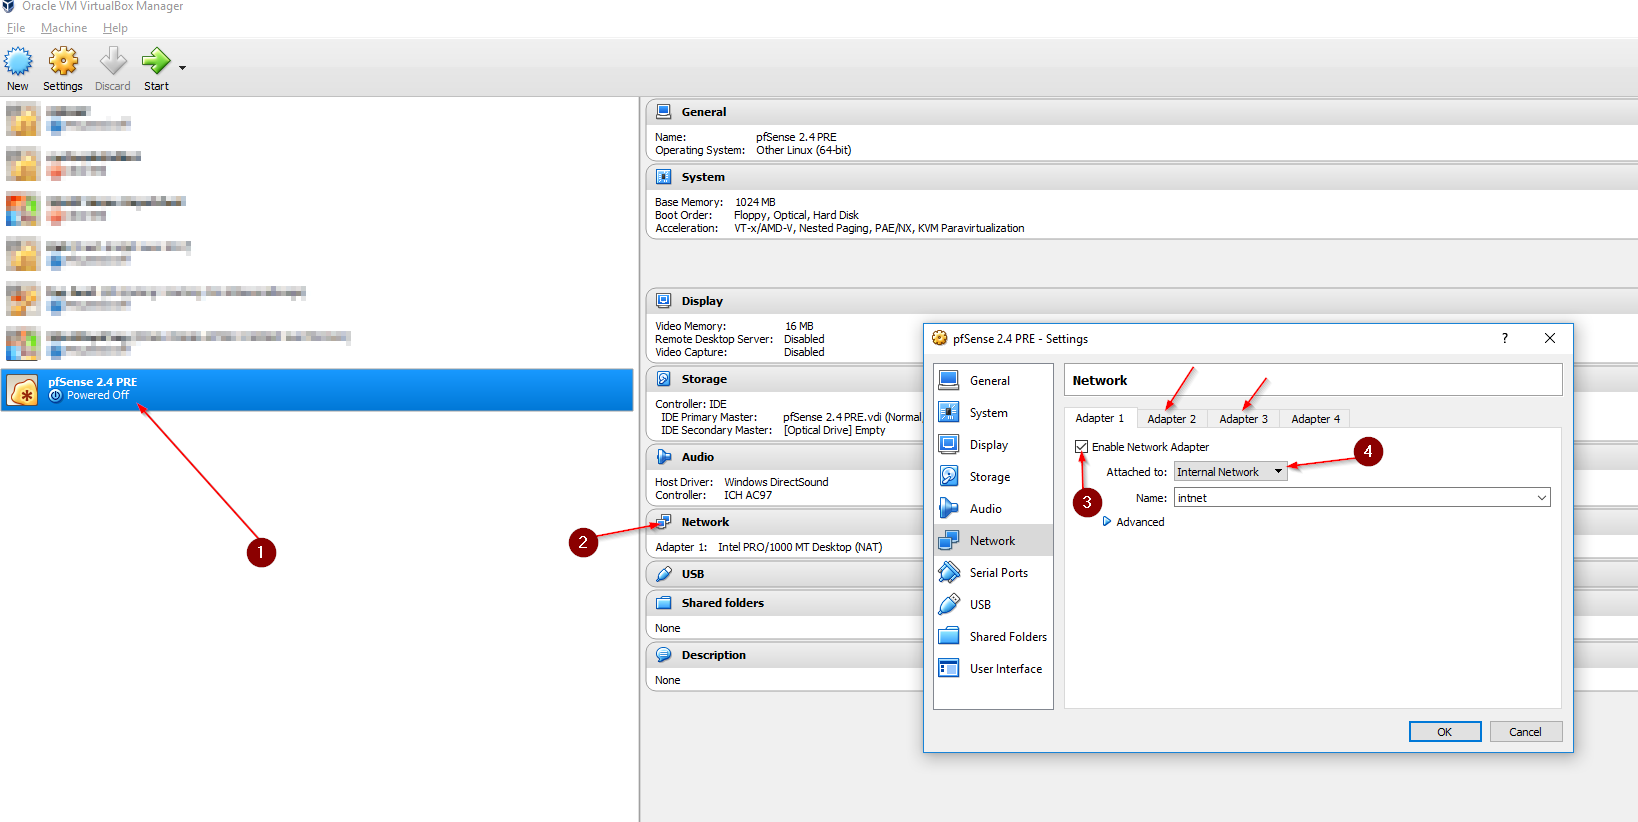The height and width of the screenshot is (822, 1638).
Task: Select User Interface category icon in Settings
Action: tap(949, 668)
